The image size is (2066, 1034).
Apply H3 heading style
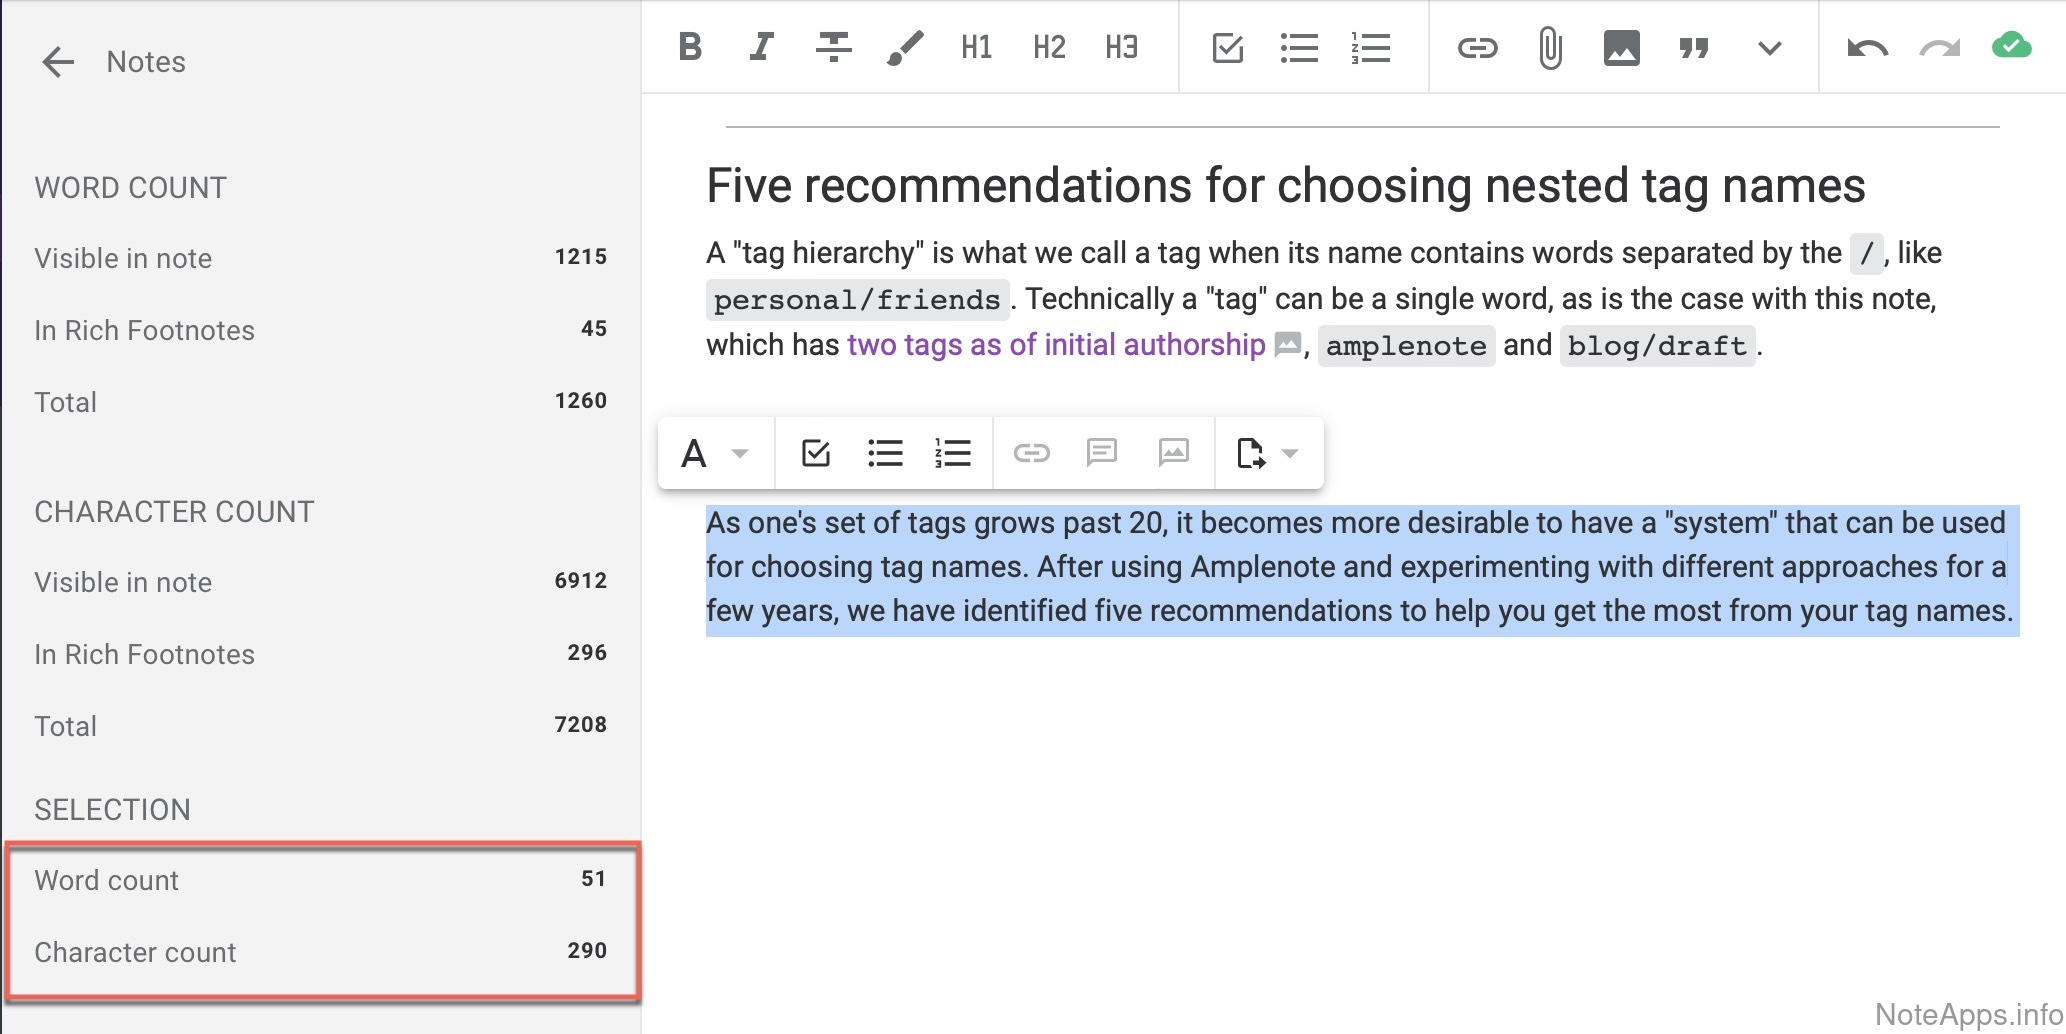[x=1121, y=47]
